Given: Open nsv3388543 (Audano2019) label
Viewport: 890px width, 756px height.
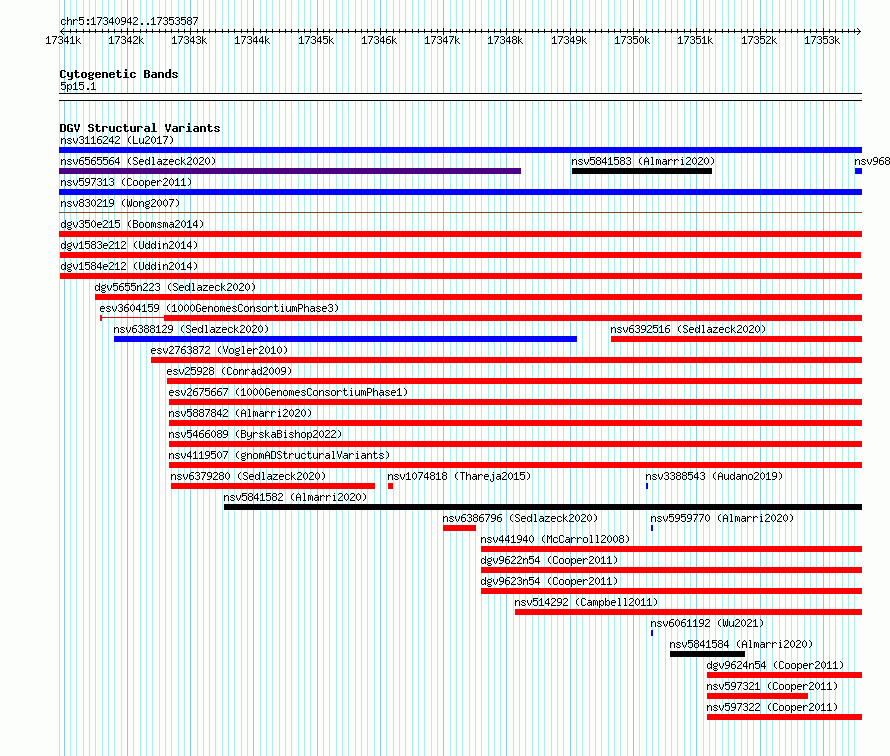Looking at the screenshot, I should pyautogui.click(x=714, y=476).
